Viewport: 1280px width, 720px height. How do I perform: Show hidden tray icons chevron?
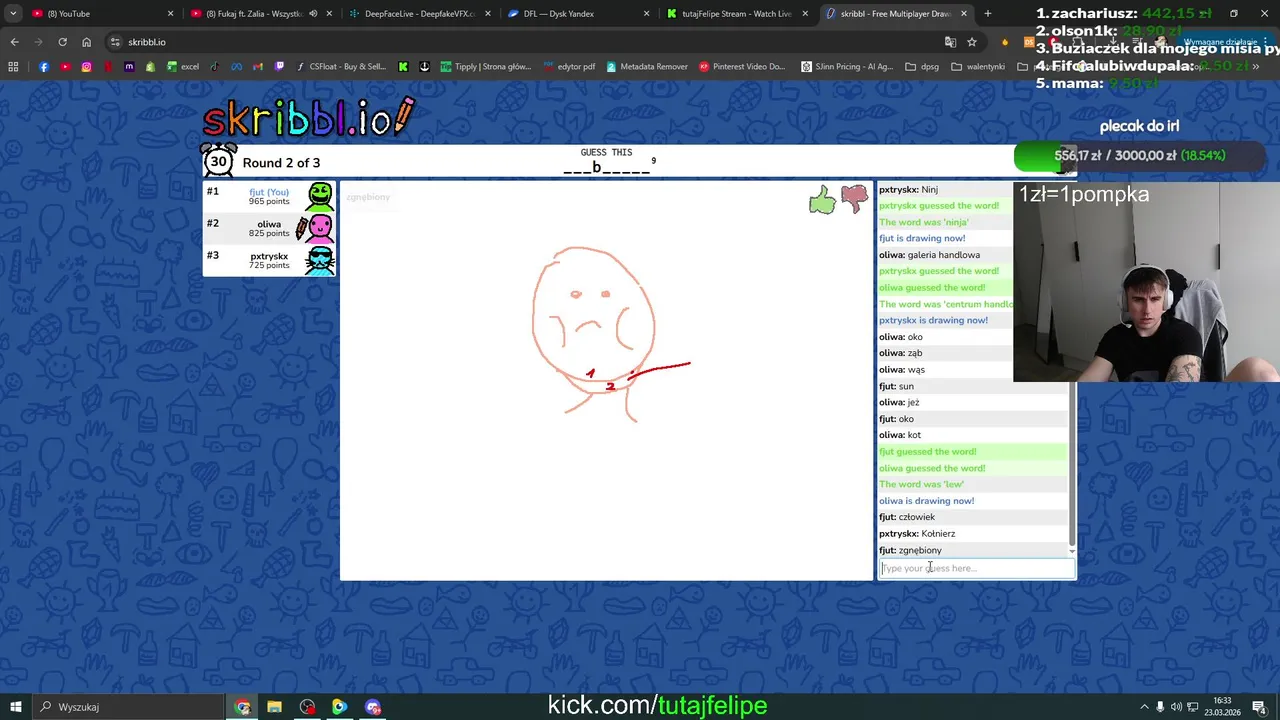pos(1144,707)
